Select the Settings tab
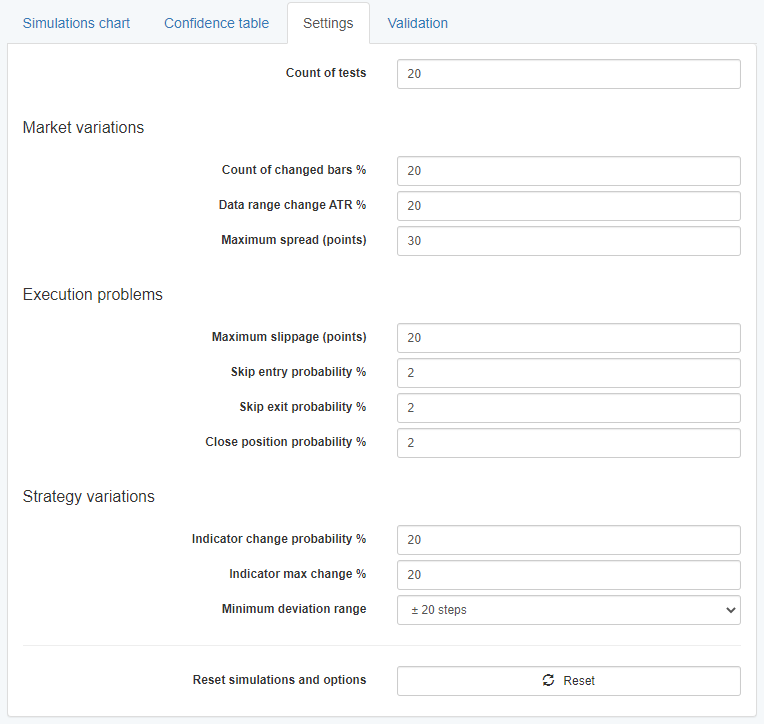This screenshot has width=764, height=724. click(328, 23)
